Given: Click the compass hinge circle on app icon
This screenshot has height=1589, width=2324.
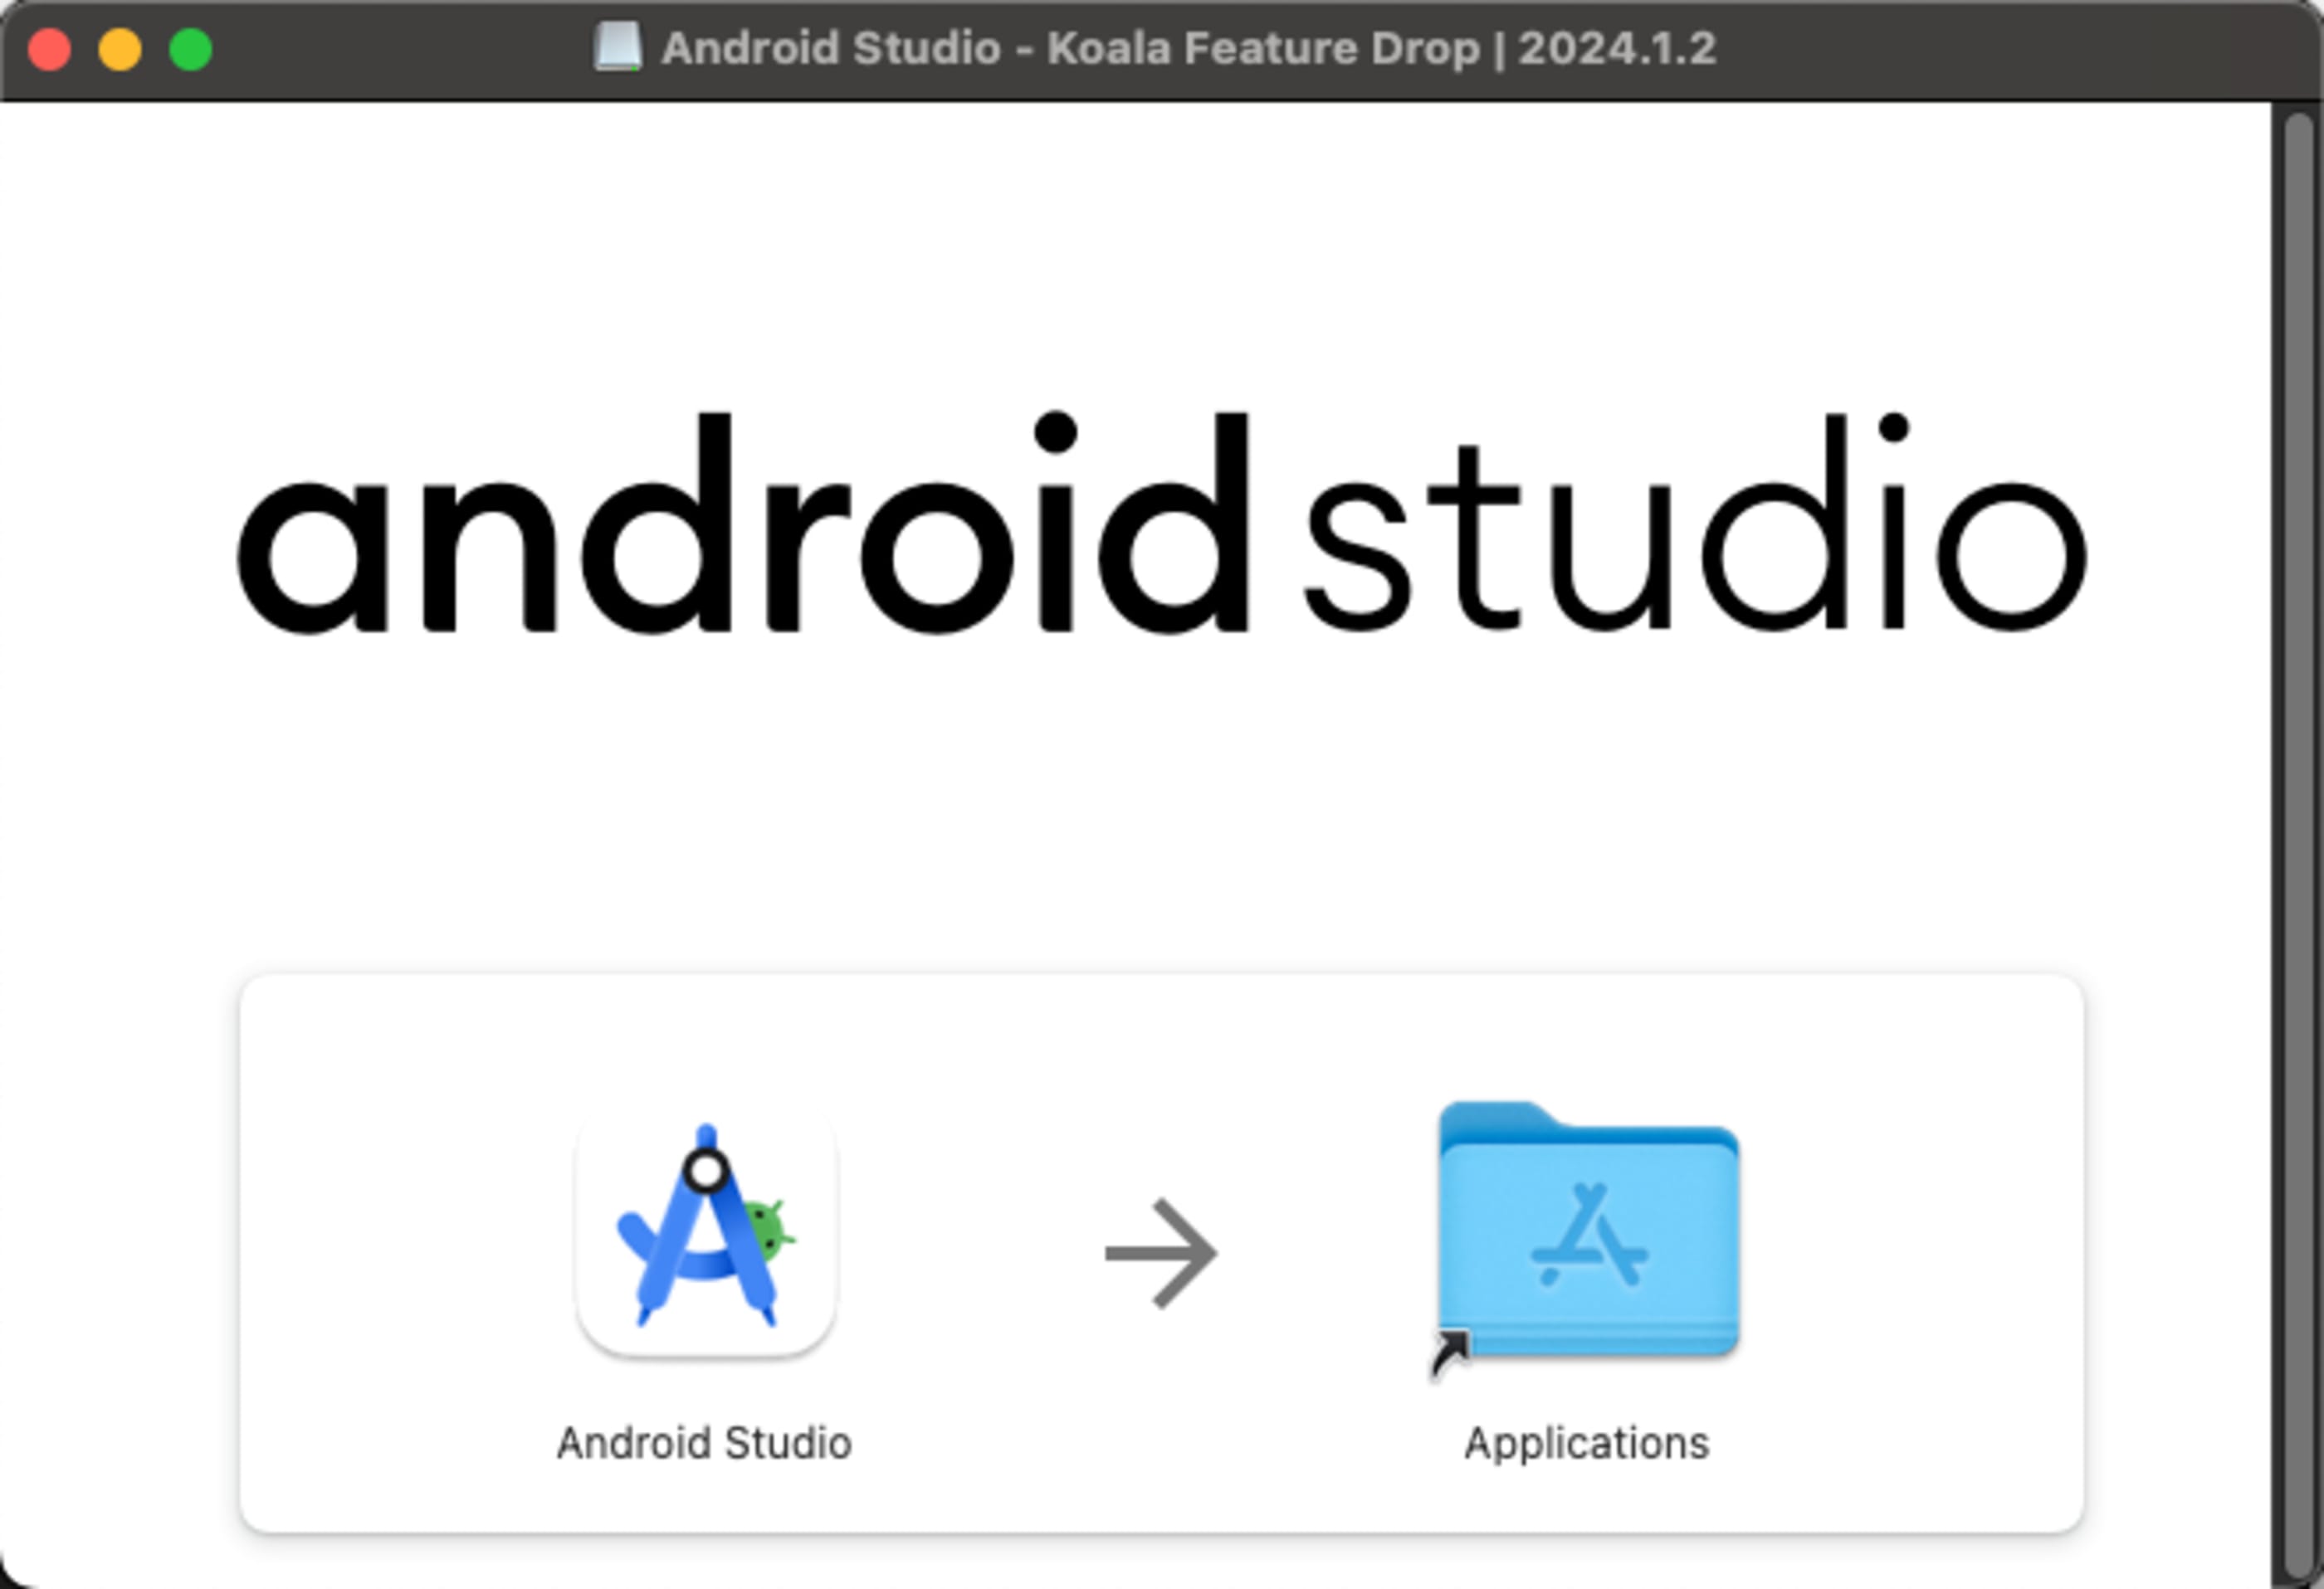Looking at the screenshot, I should point(706,1170).
